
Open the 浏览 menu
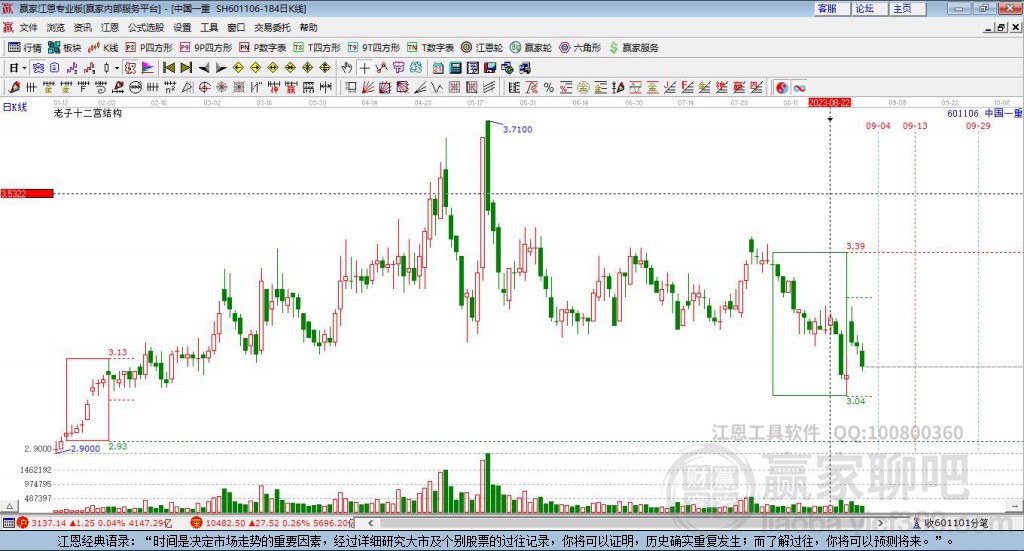point(56,27)
